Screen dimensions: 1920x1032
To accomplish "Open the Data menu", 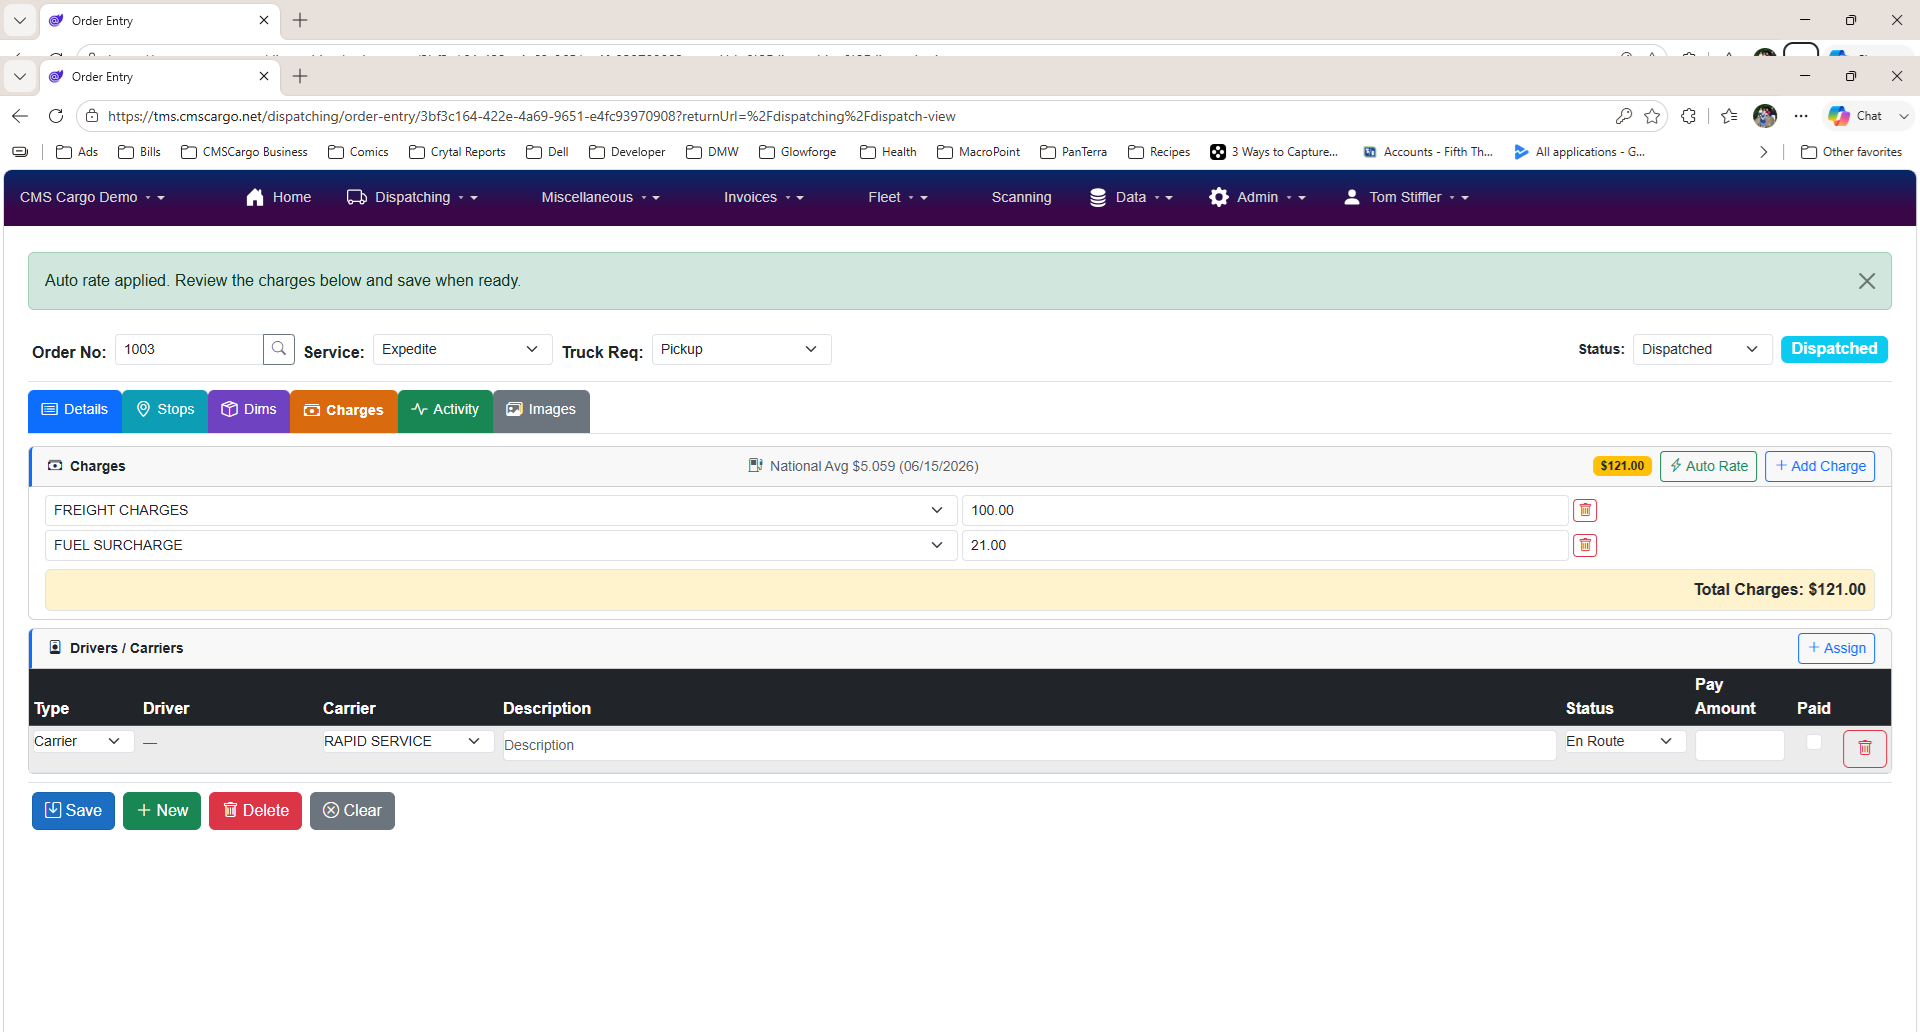I will click(1131, 197).
